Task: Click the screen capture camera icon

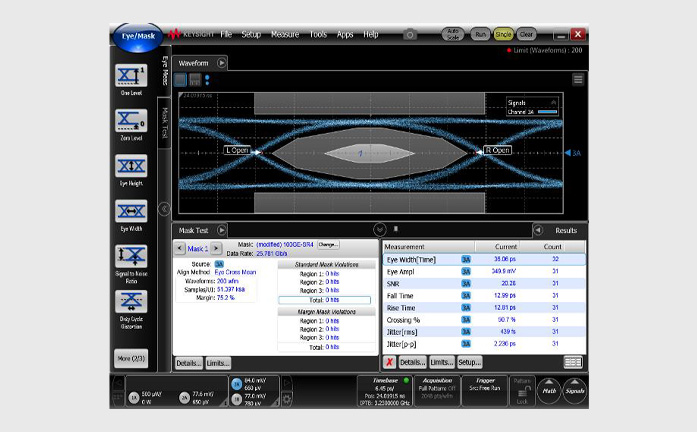Action: 410,34
